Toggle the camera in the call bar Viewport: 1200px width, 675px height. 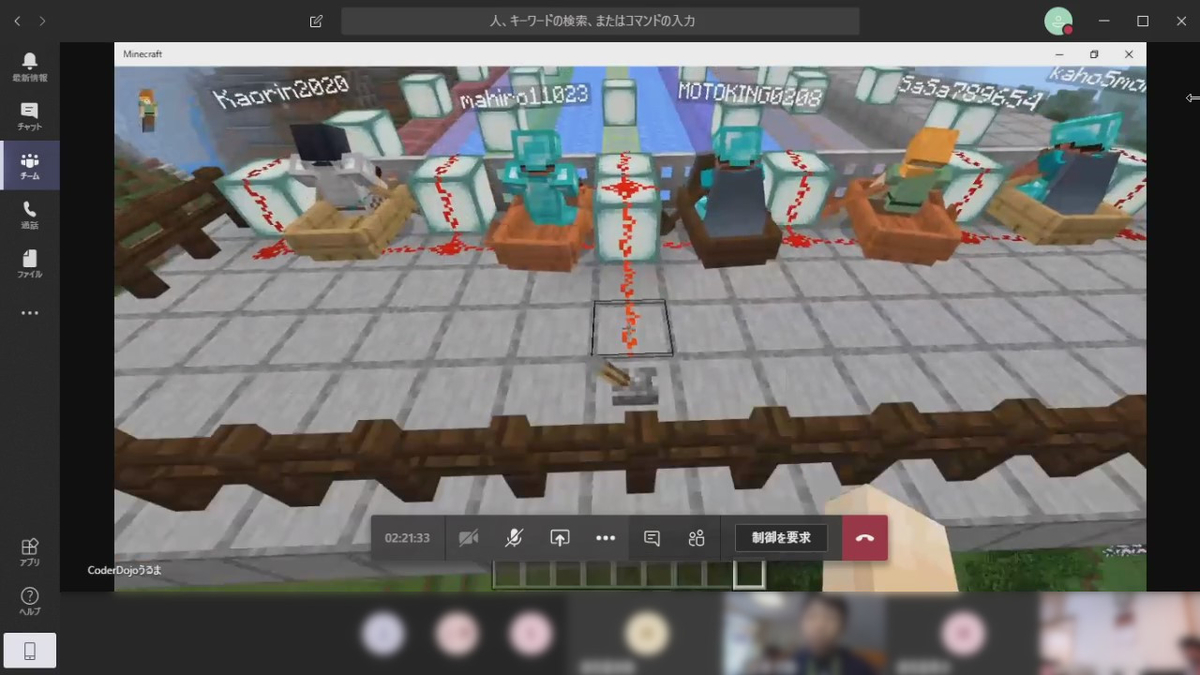point(468,538)
